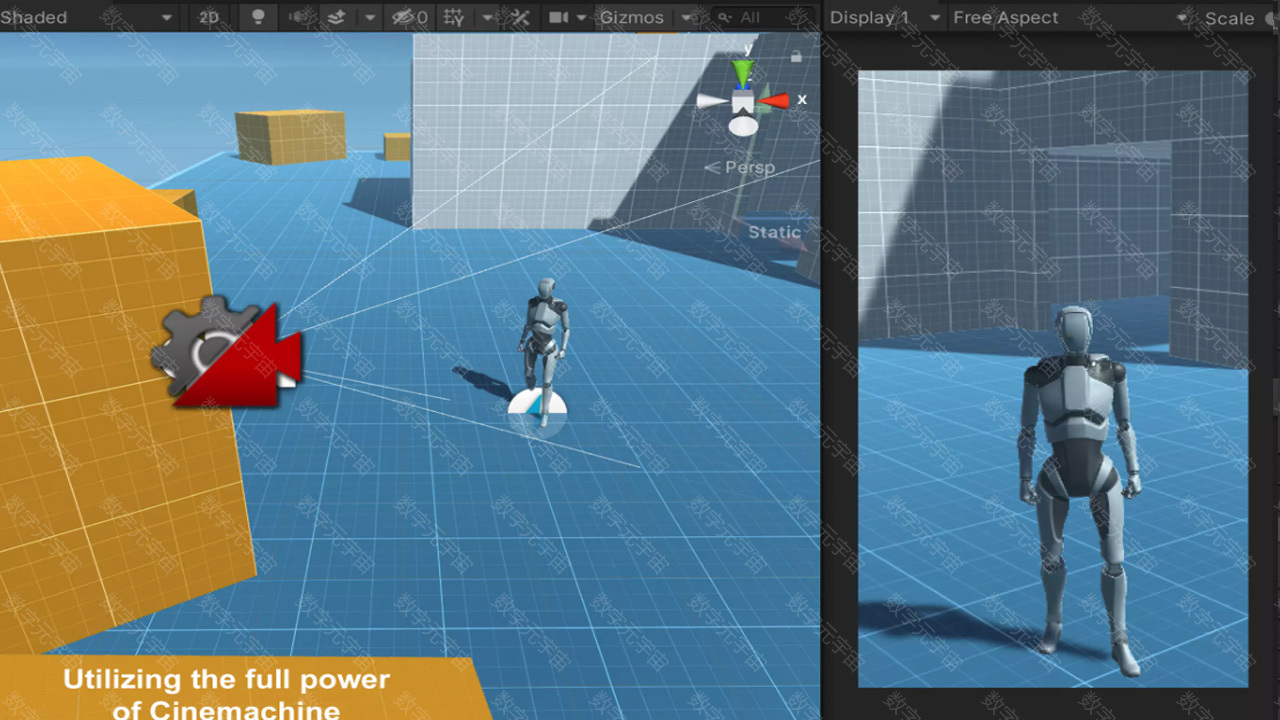Image resolution: width=1280 pixels, height=720 pixels.
Task: Expand the Gizmos dropdown arrow
Action: (x=686, y=17)
